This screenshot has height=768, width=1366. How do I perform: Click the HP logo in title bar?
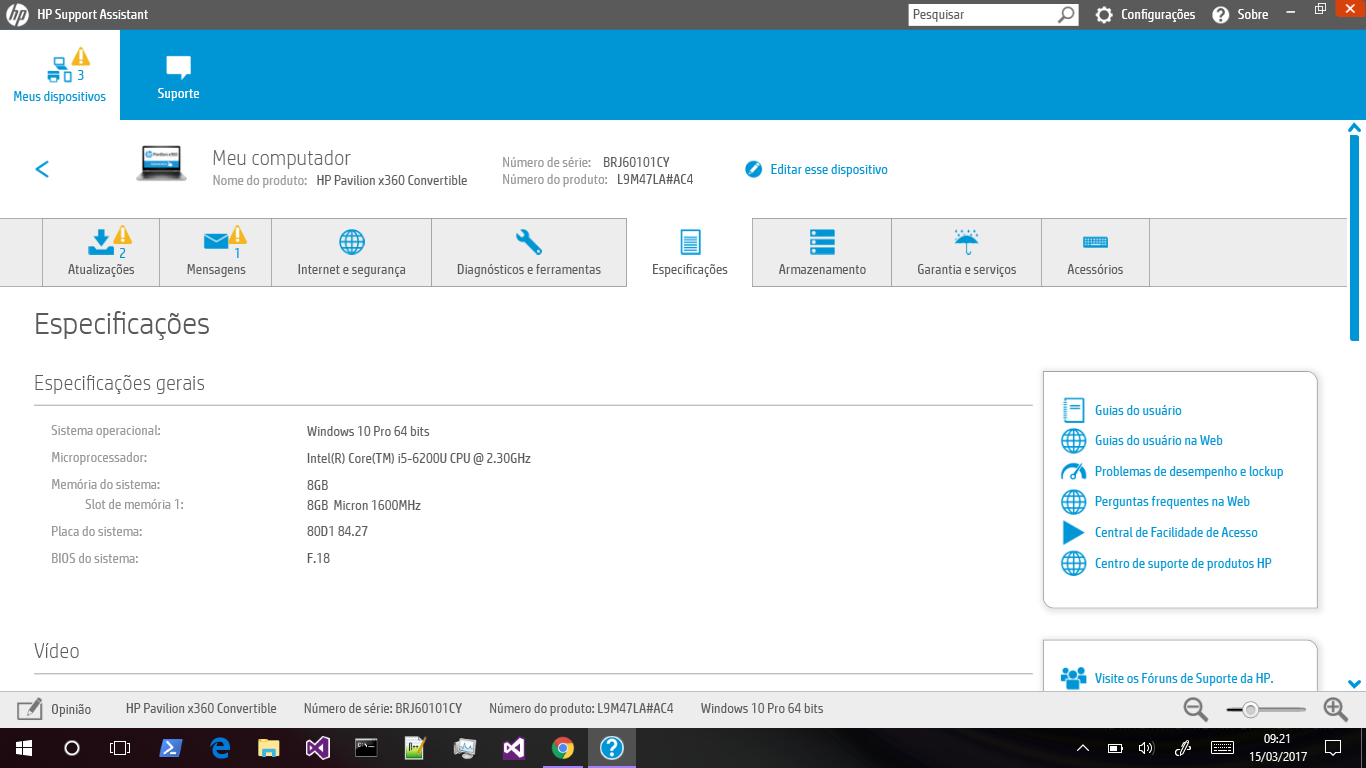(x=16, y=14)
